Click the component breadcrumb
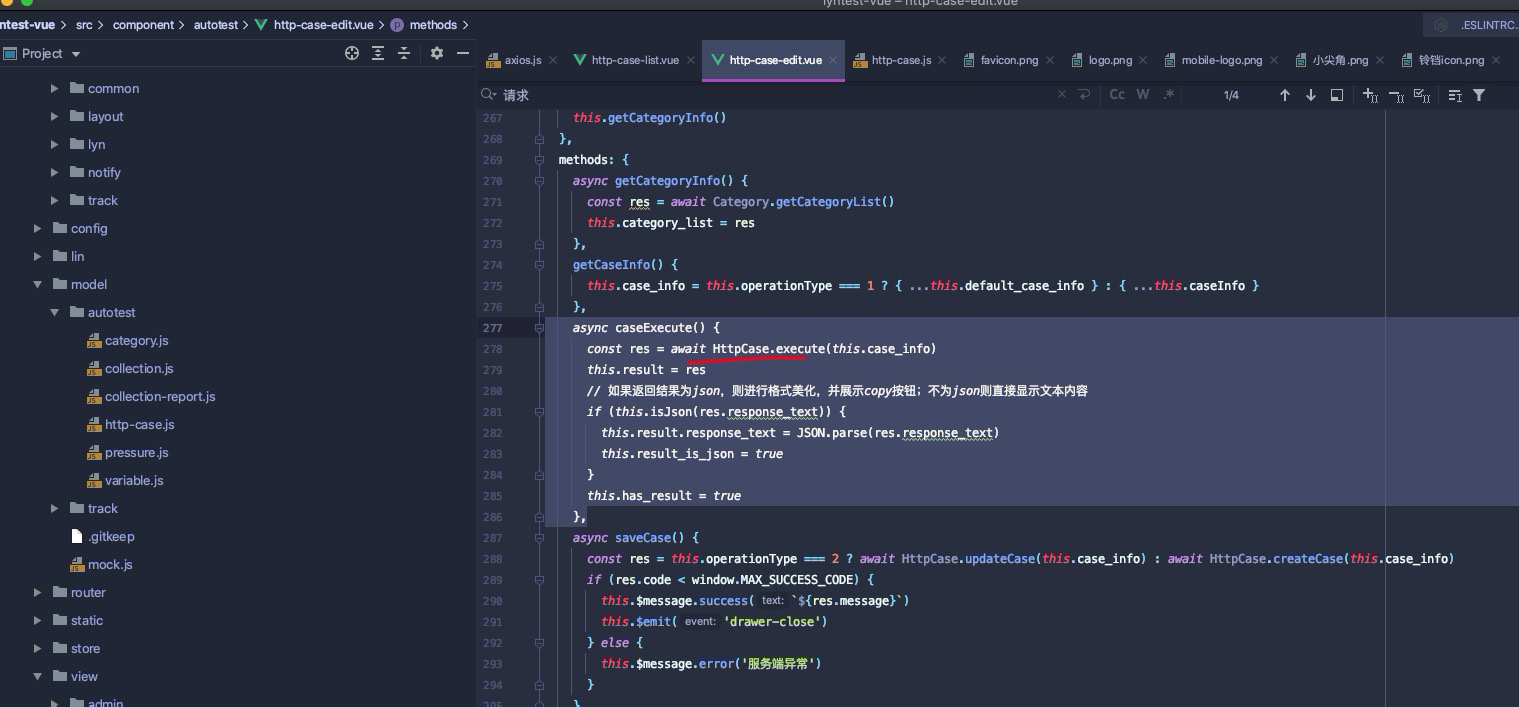The width and height of the screenshot is (1519, 707). pos(143,25)
